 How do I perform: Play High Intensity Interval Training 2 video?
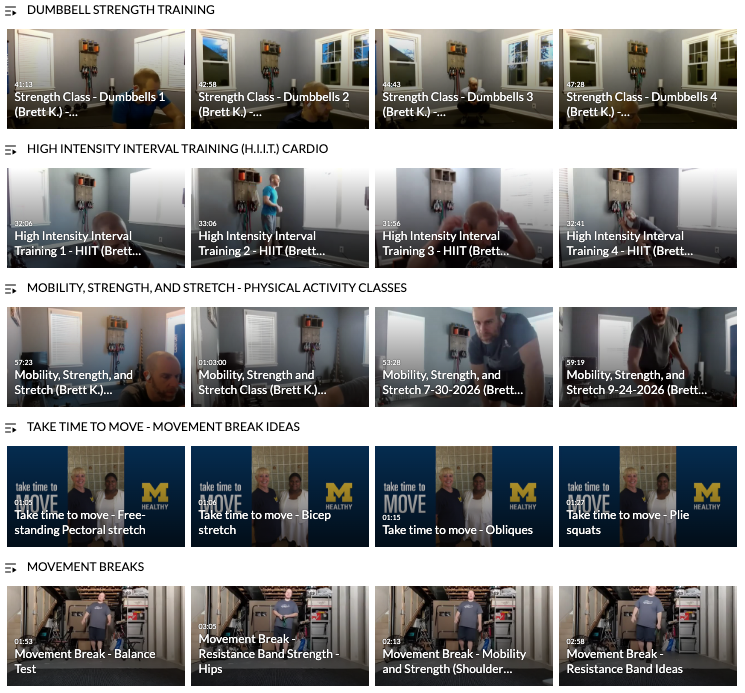[280, 218]
